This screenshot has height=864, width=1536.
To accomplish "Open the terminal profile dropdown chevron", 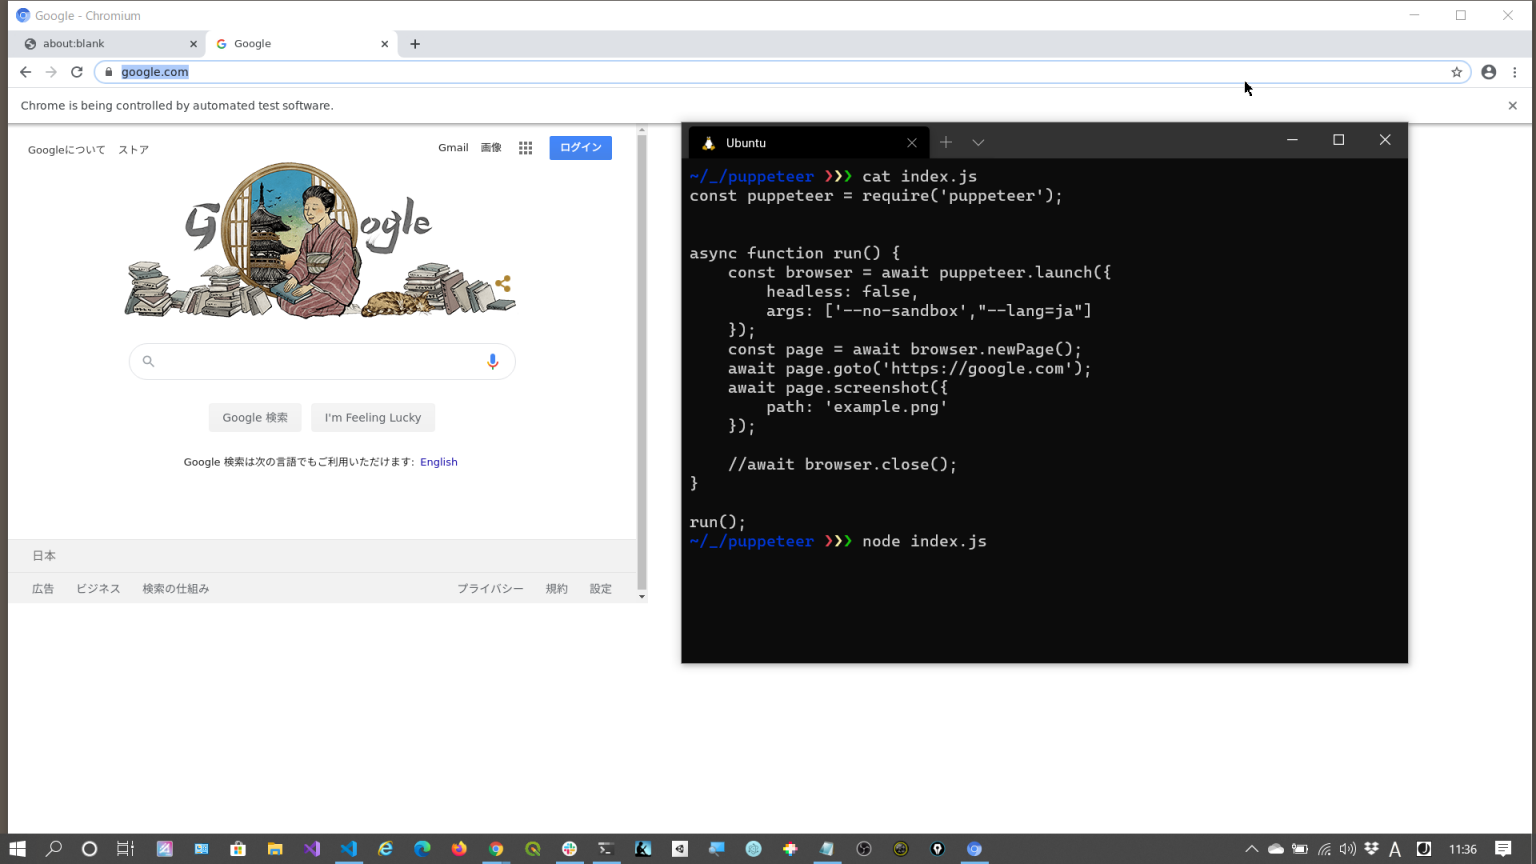I will (977, 141).
